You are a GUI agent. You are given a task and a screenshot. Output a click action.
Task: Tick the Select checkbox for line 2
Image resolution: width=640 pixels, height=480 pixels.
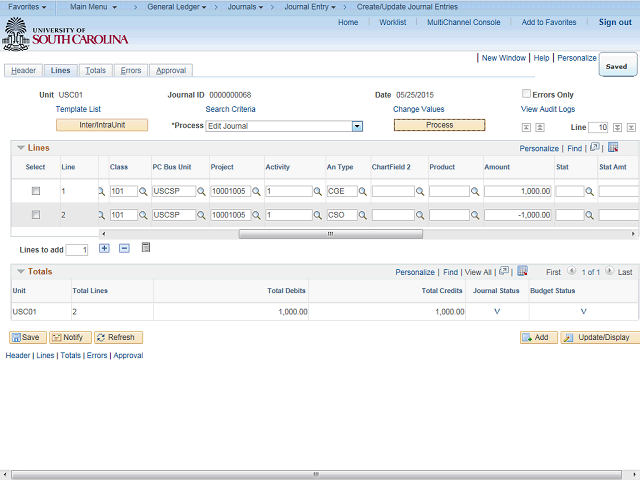(x=36, y=215)
